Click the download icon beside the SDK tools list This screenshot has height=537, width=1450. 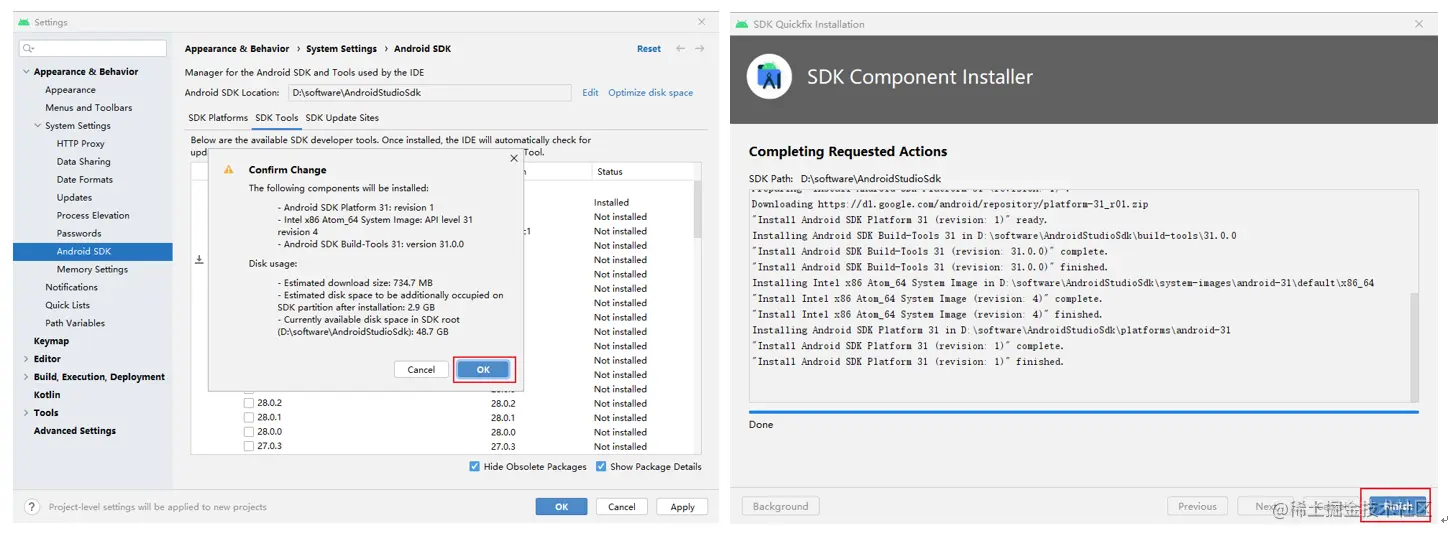coord(199,259)
